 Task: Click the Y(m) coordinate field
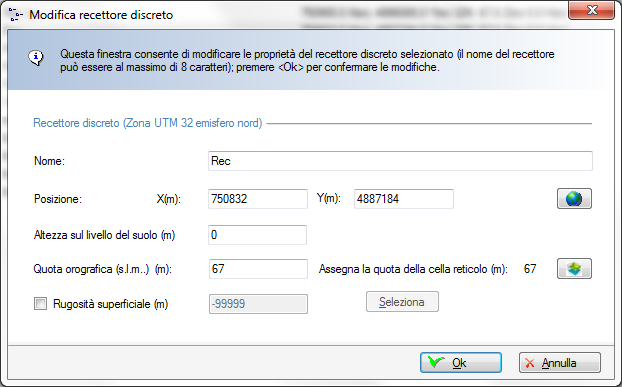(x=404, y=199)
